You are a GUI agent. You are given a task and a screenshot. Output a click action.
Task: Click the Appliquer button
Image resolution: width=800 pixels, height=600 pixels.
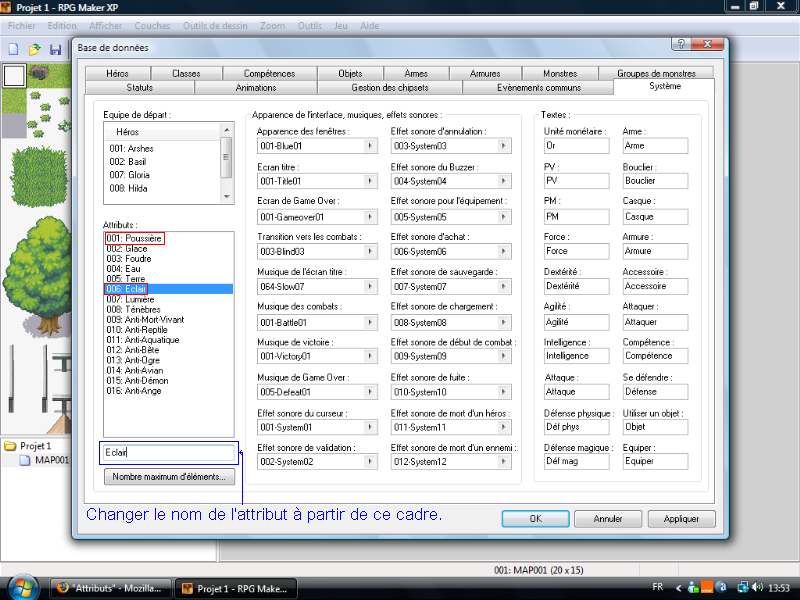(681, 519)
